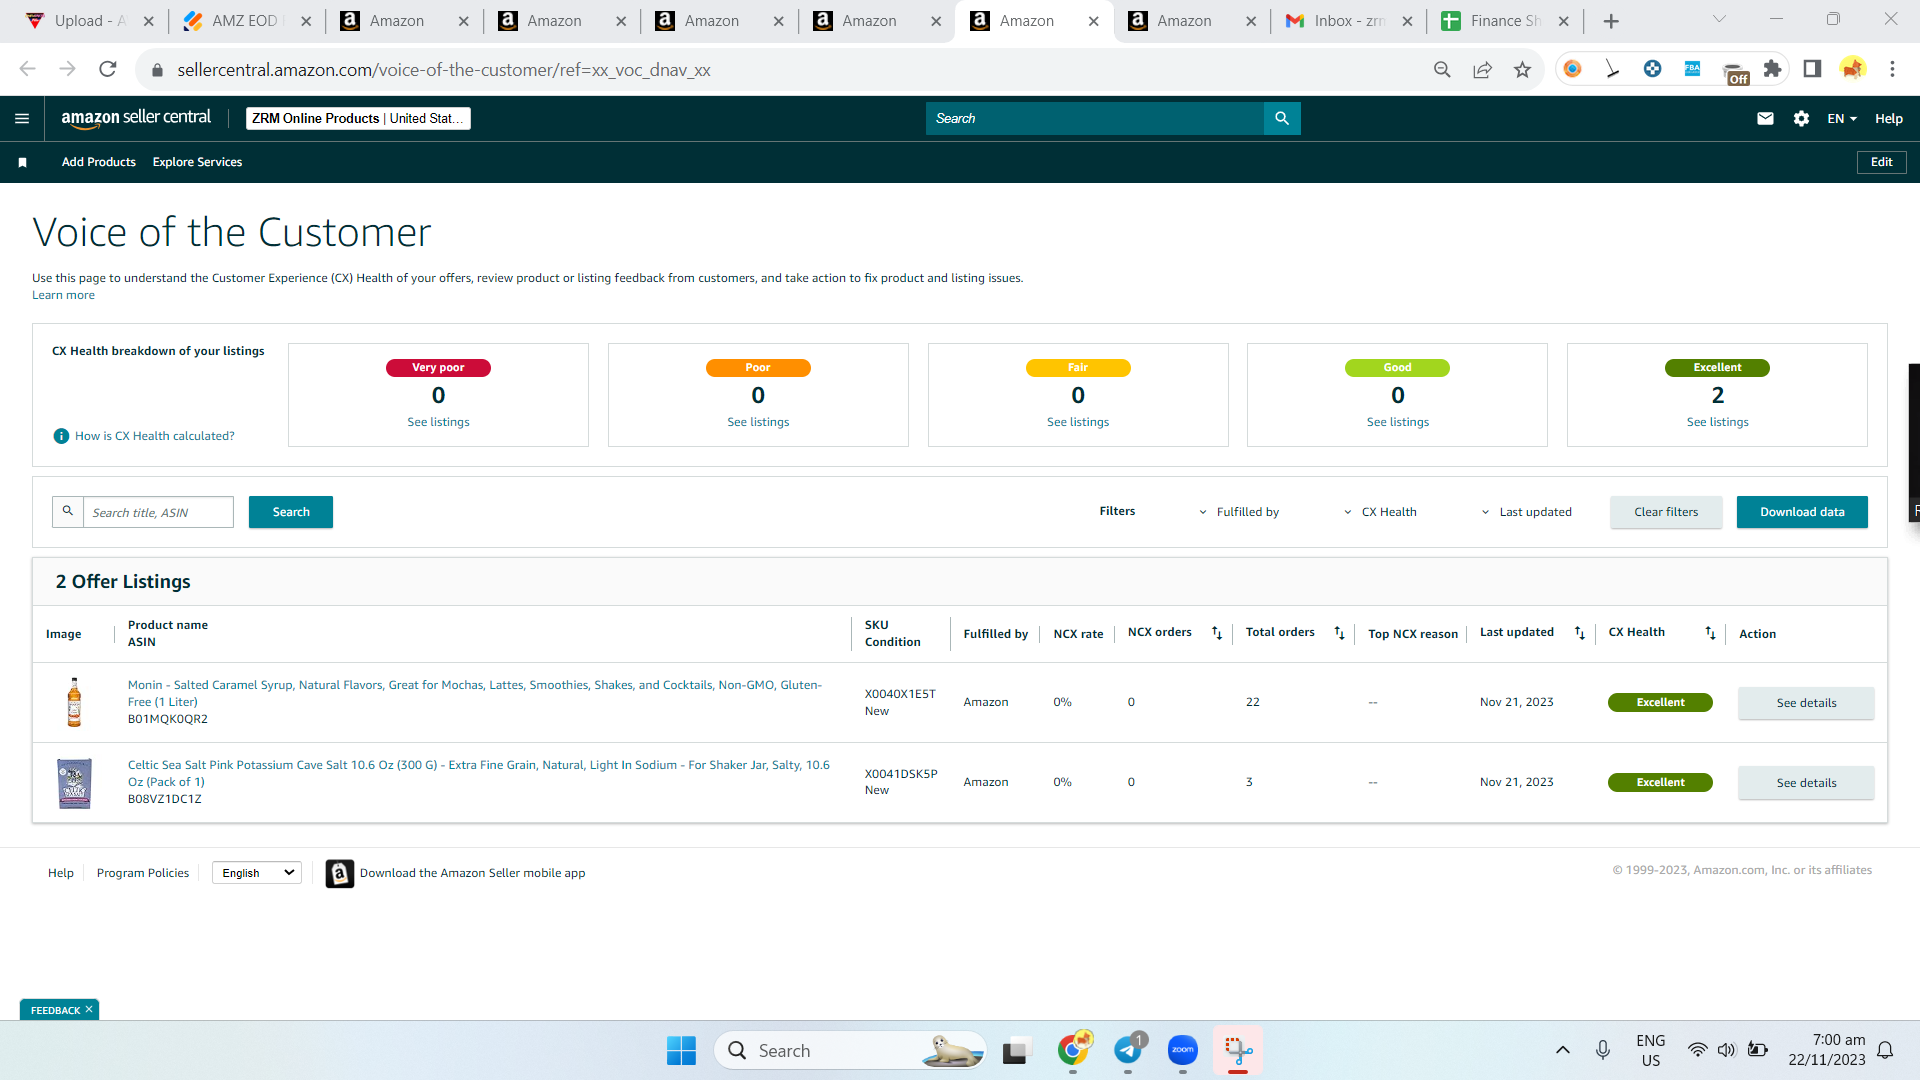Sort listings by Last updated
The width and height of the screenshot is (1920, 1080).
pyautogui.click(x=1579, y=633)
